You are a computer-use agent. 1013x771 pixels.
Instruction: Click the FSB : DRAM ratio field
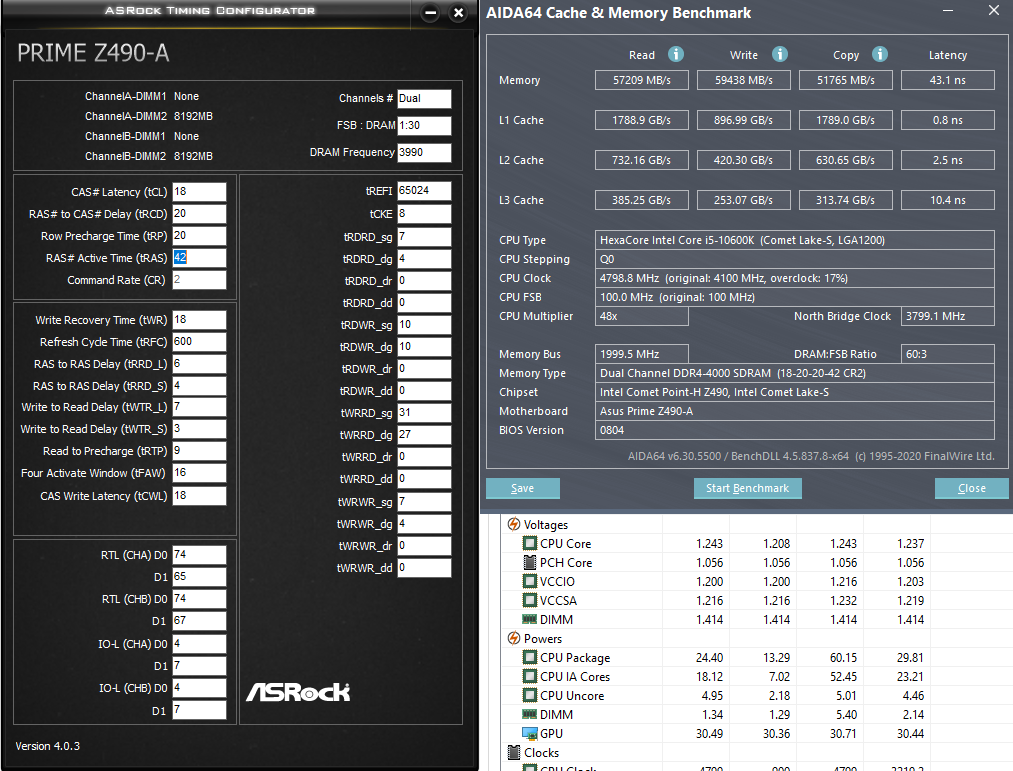[424, 125]
